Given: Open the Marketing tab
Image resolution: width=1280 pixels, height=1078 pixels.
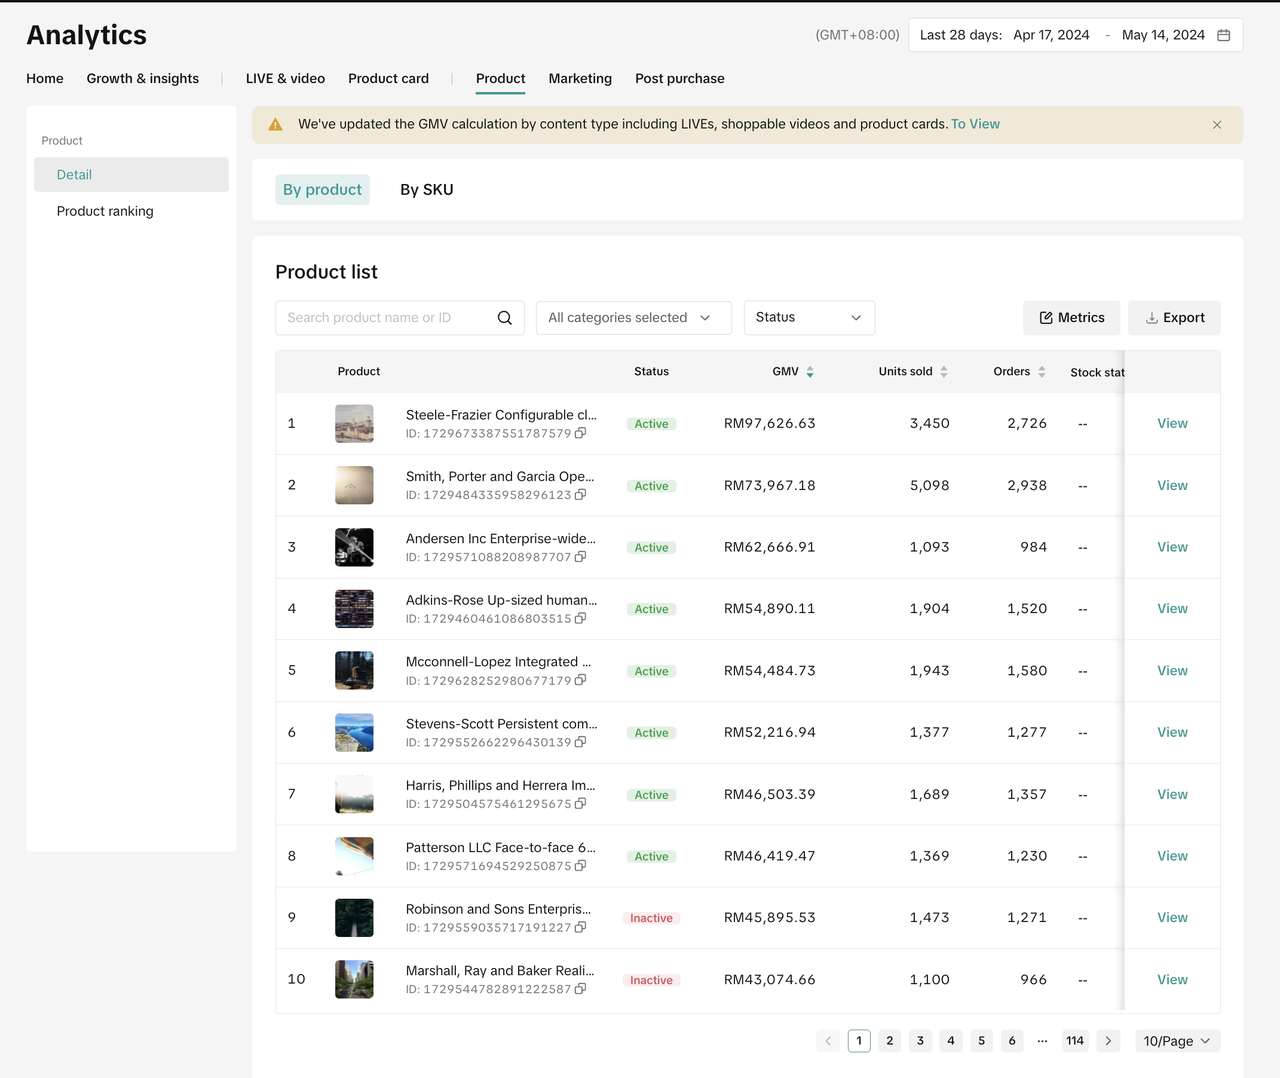Looking at the screenshot, I should click(x=580, y=78).
